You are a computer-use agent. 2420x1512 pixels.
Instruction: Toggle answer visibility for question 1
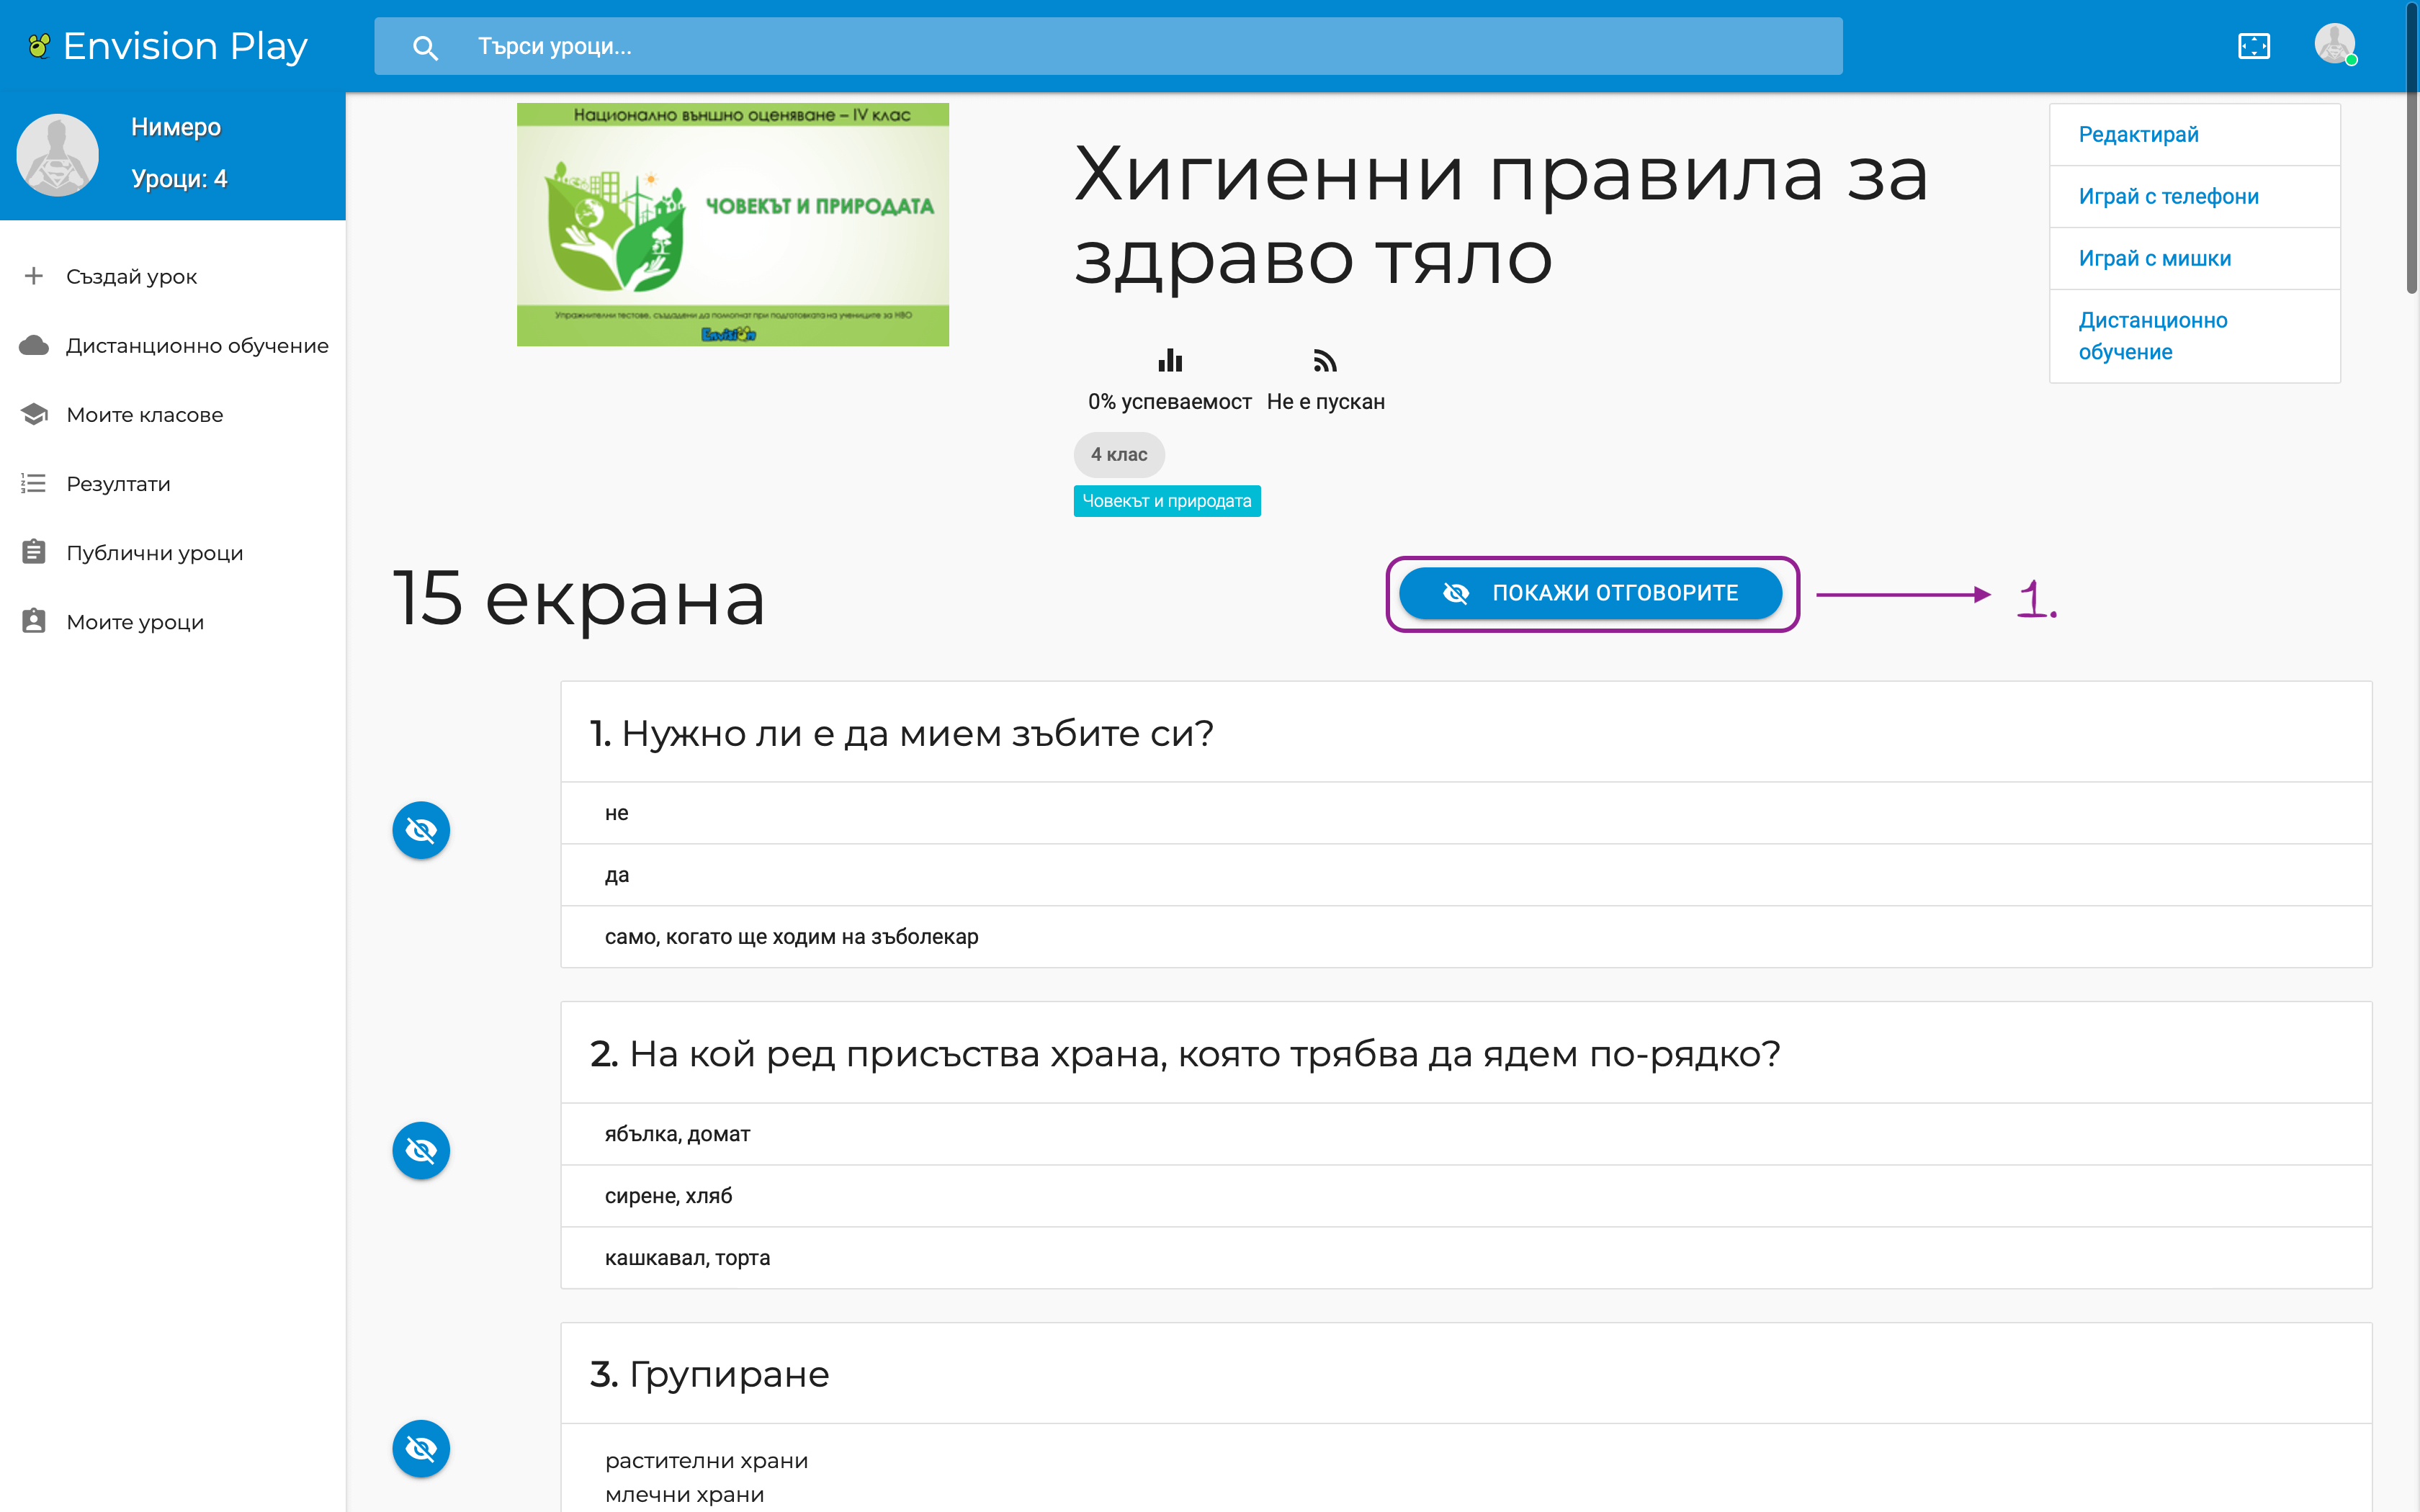(421, 830)
